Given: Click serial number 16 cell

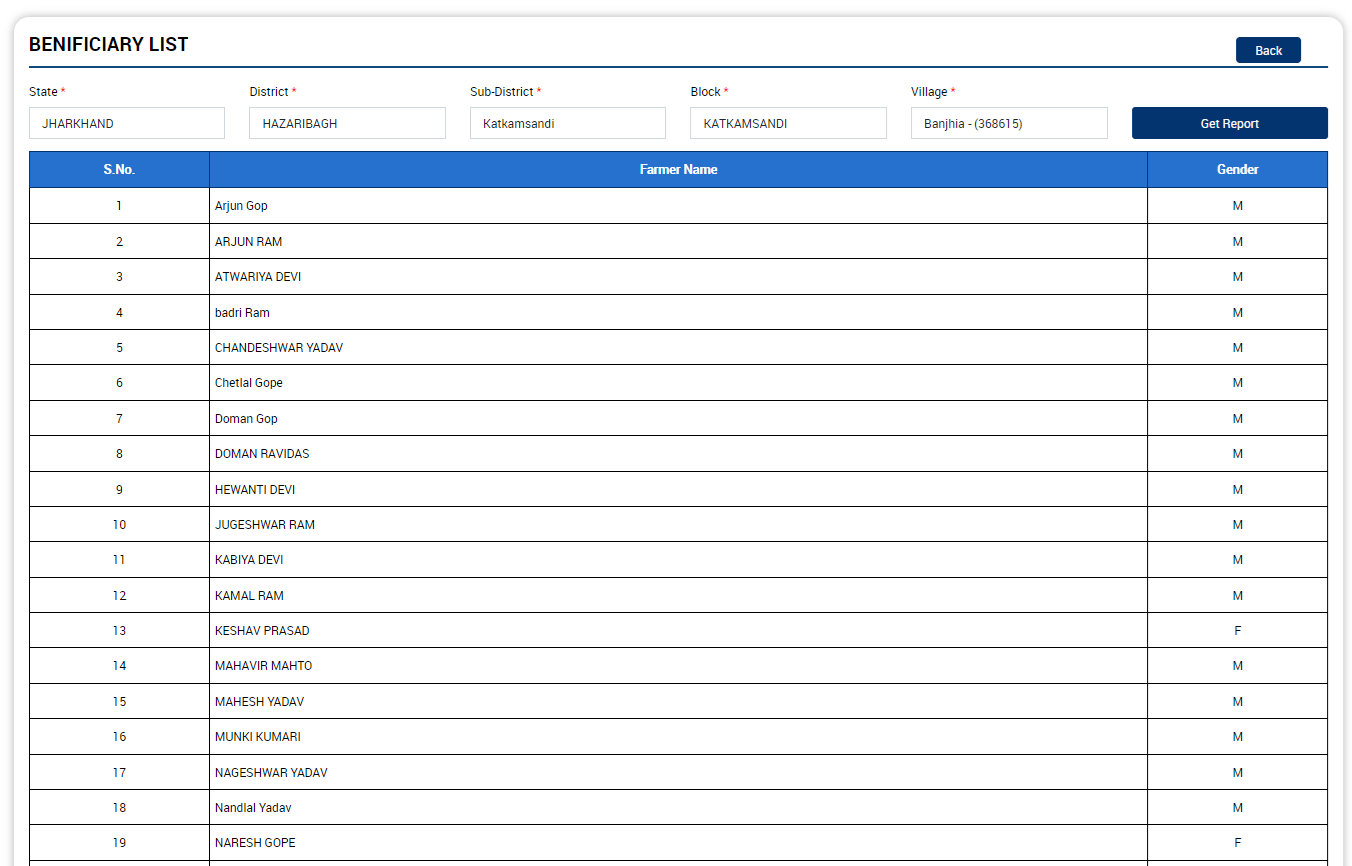Looking at the screenshot, I should [119, 737].
